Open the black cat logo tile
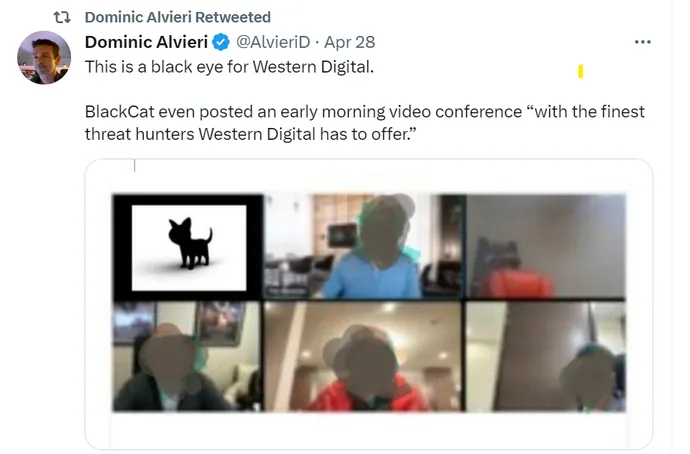This screenshot has height=454, width=690. point(188,247)
